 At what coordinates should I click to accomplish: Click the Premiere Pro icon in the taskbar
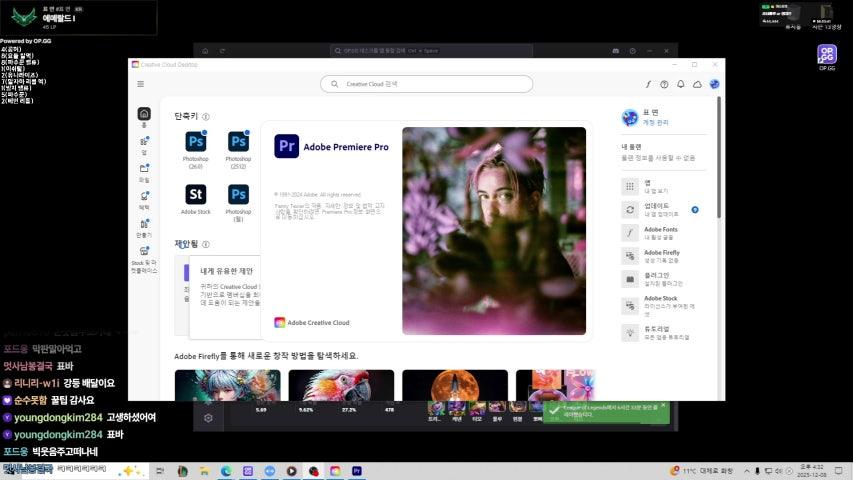tap(357, 470)
